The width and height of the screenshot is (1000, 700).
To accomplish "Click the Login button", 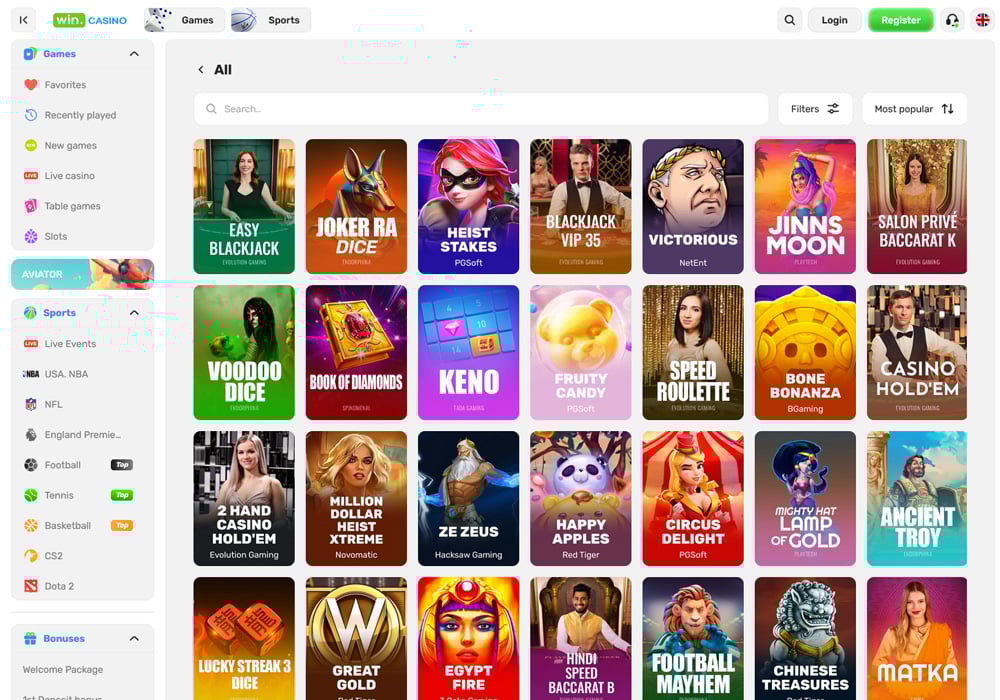I will point(834,20).
